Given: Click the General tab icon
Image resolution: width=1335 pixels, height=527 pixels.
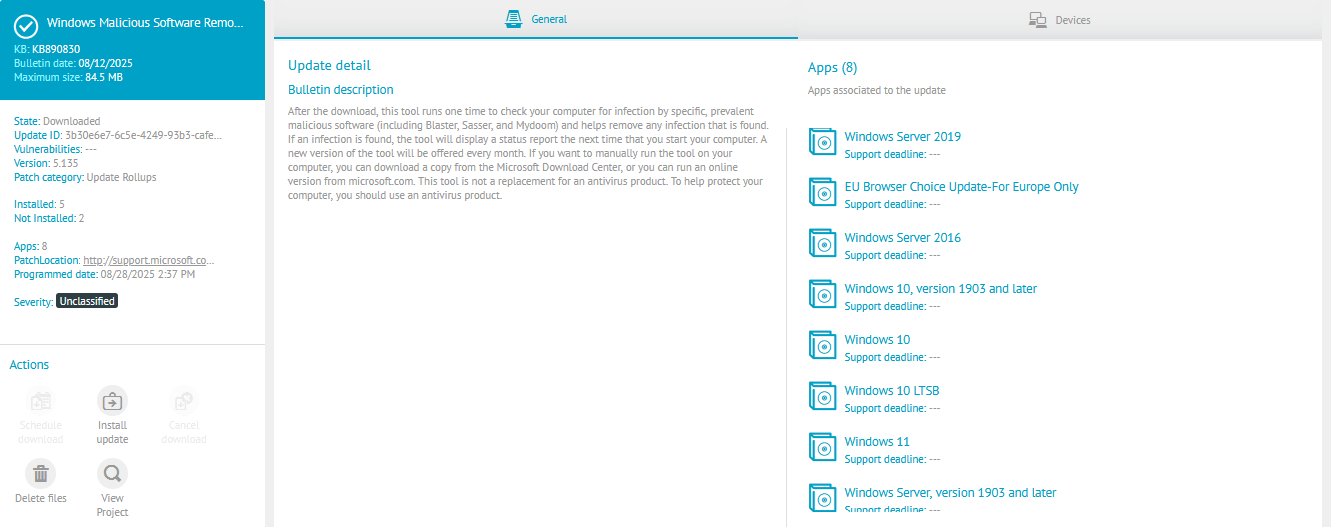Looking at the screenshot, I should click(513, 19).
